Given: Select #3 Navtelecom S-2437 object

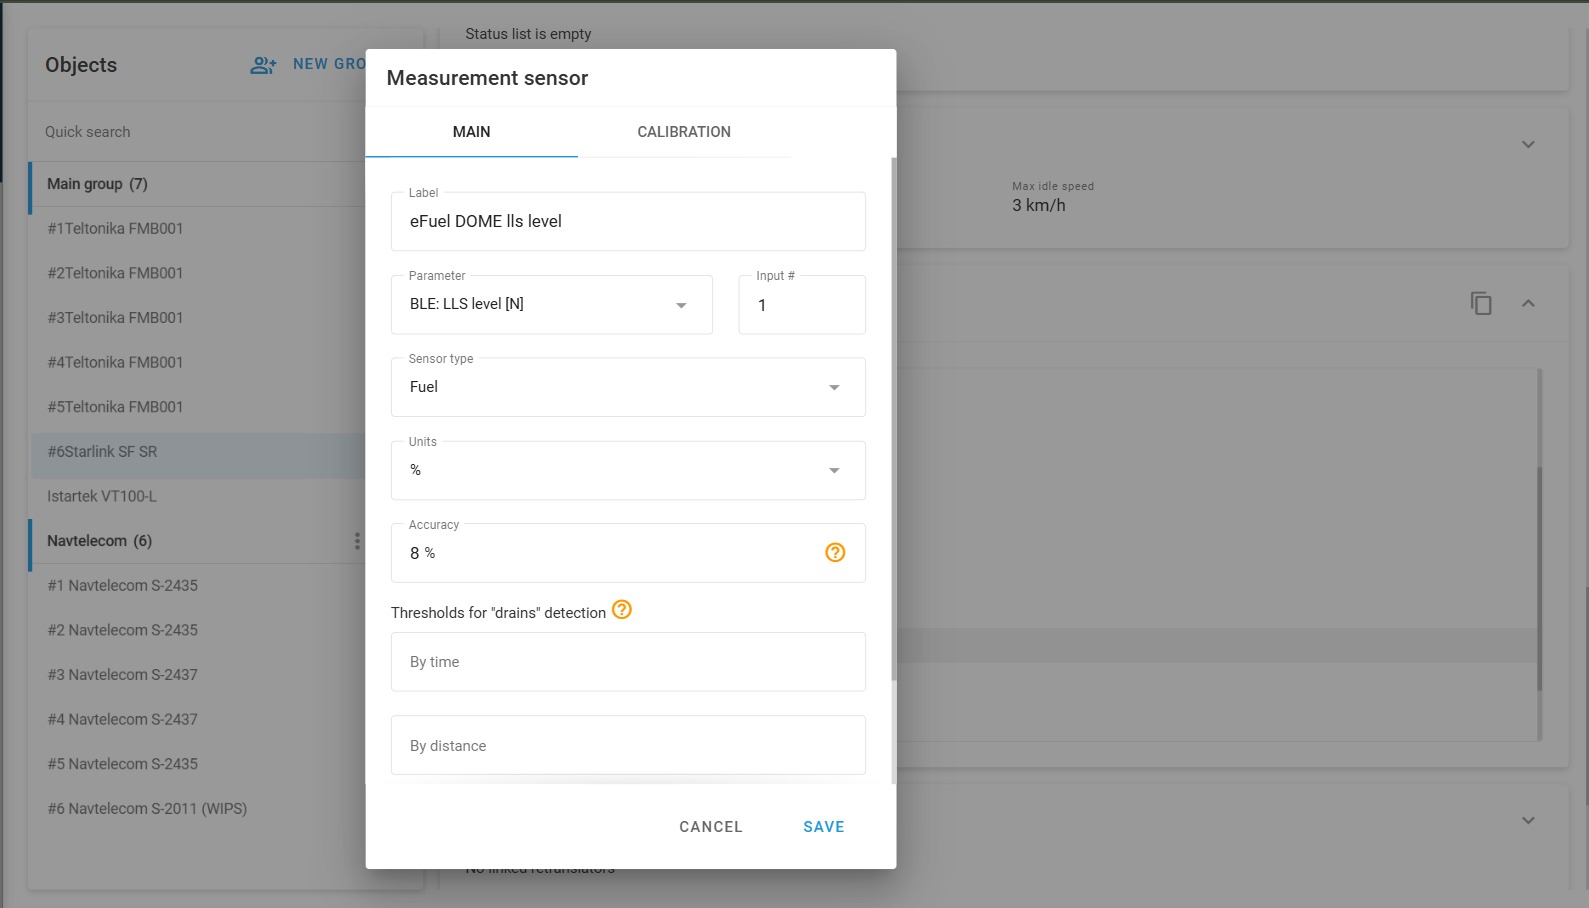Looking at the screenshot, I should 198,675.
